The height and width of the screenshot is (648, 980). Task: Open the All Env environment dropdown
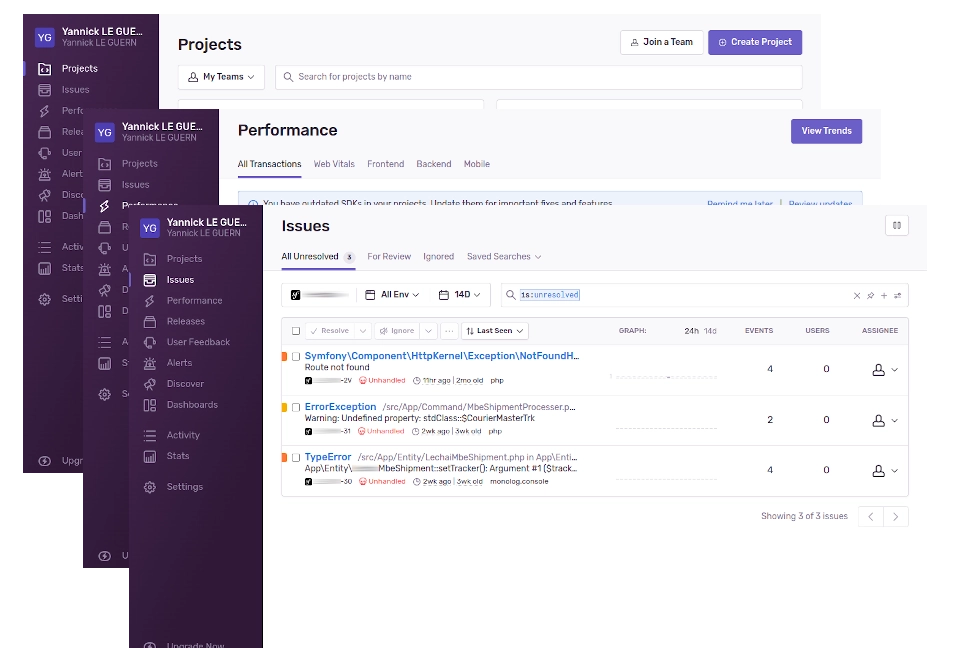coord(392,295)
